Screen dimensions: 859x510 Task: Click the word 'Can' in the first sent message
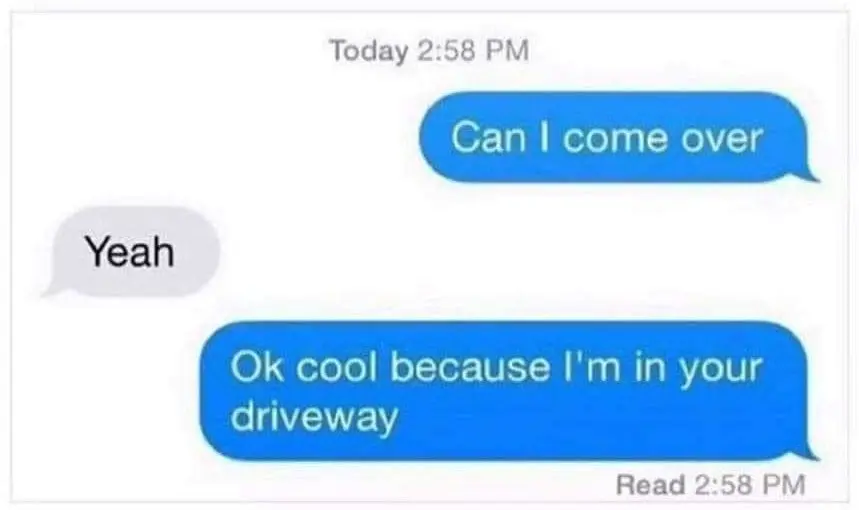489,137
